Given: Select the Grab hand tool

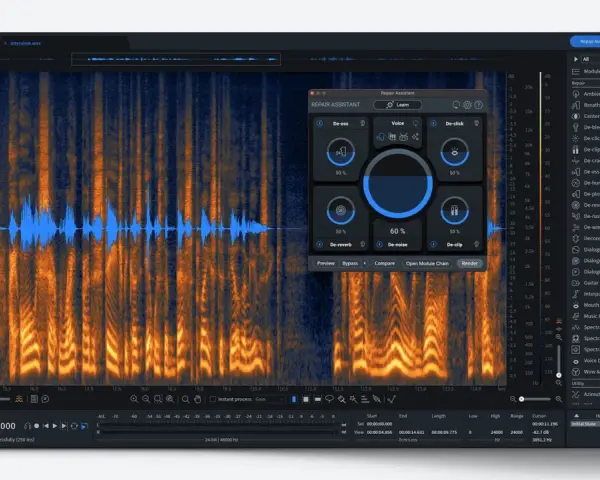Looking at the screenshot, I should coord(197,399).
